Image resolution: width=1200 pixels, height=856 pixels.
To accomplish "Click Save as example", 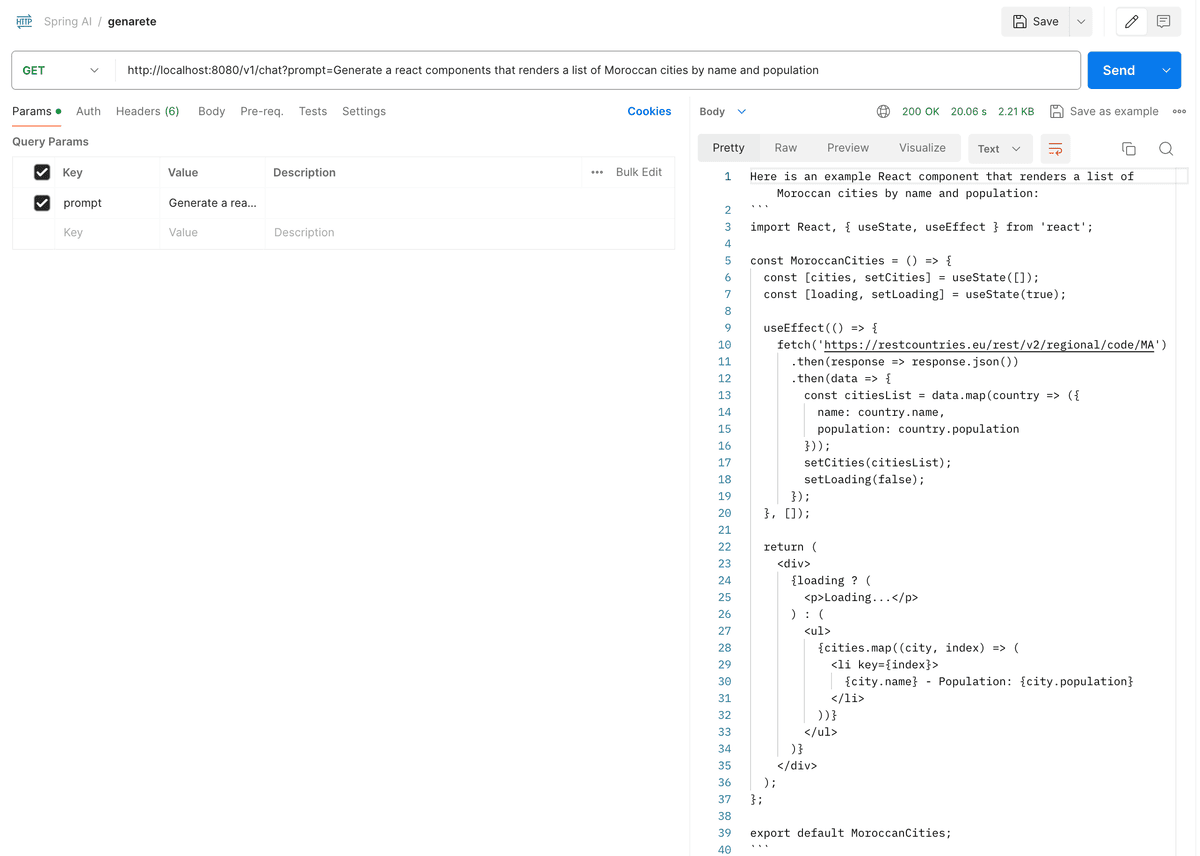I will pos(1104,112).
